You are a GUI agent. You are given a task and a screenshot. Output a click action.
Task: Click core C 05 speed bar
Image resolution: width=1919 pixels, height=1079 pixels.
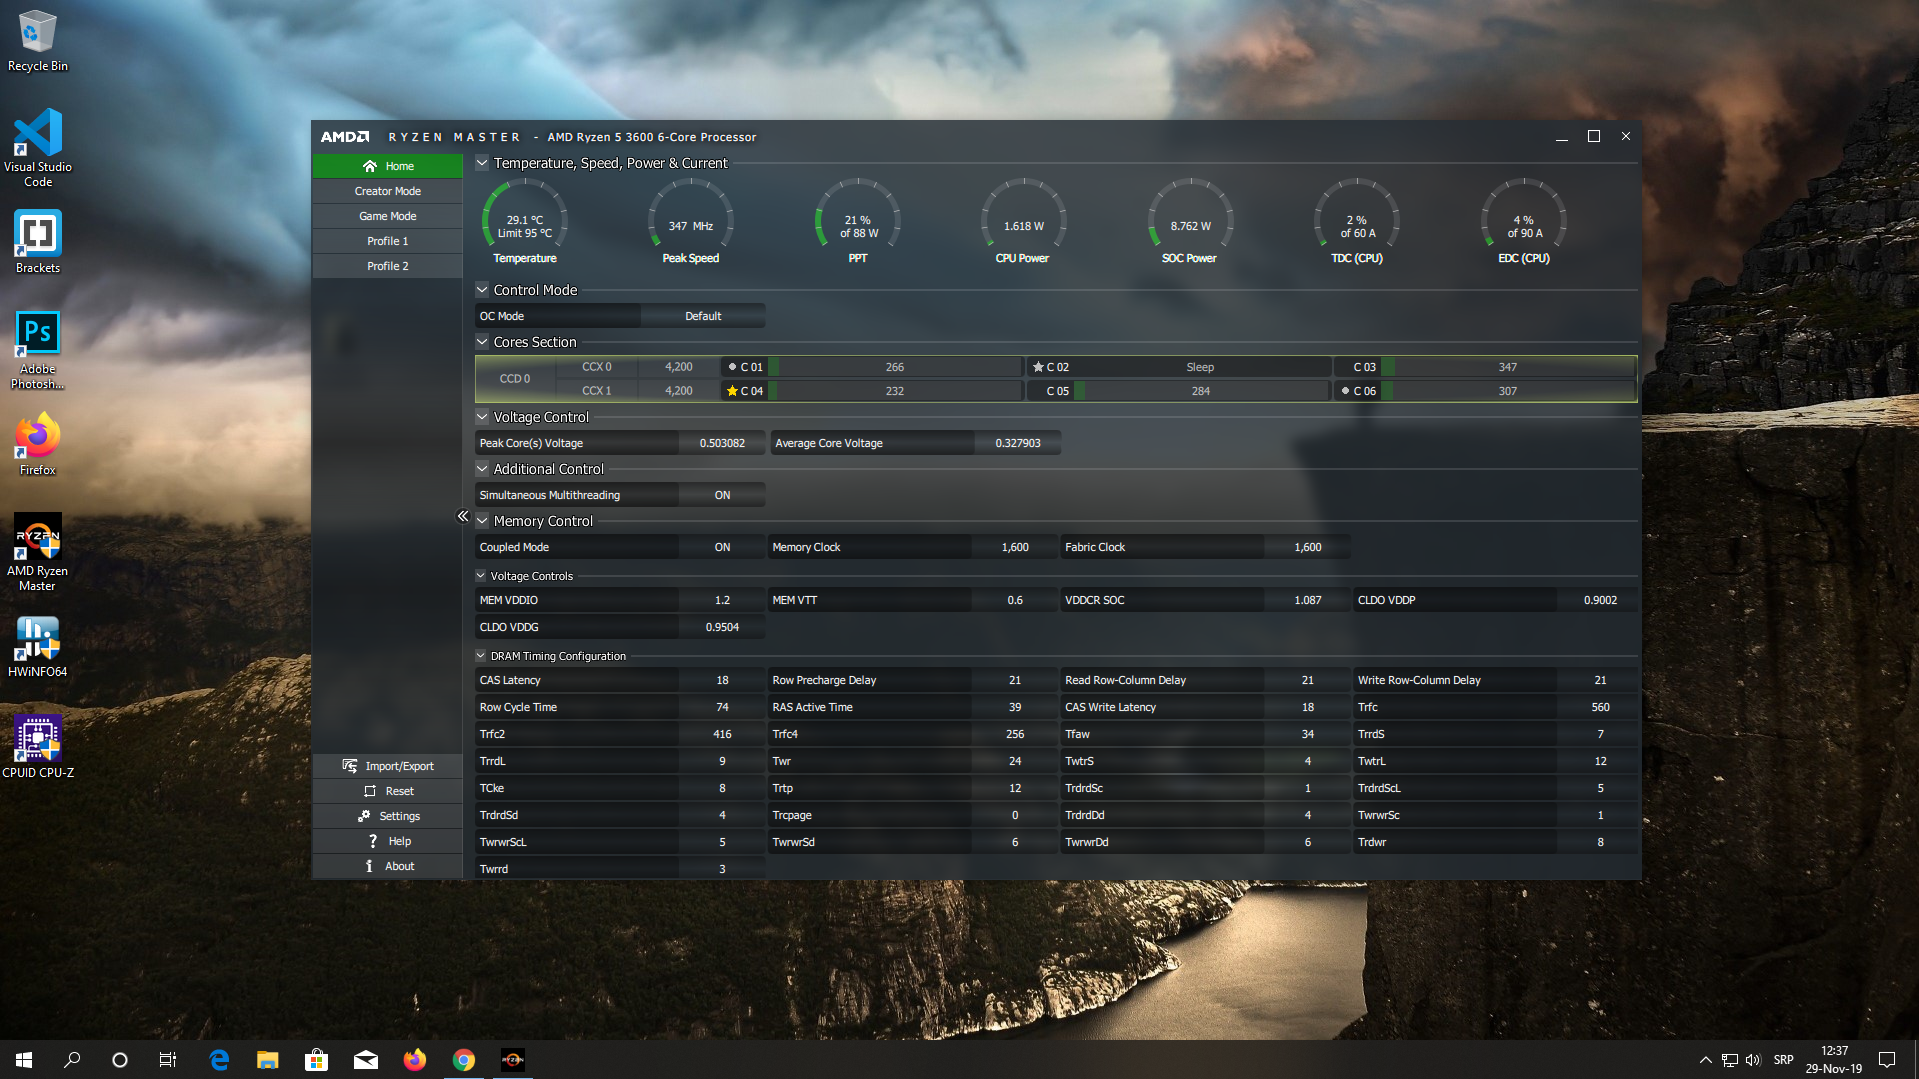(x=1200, y=391)
